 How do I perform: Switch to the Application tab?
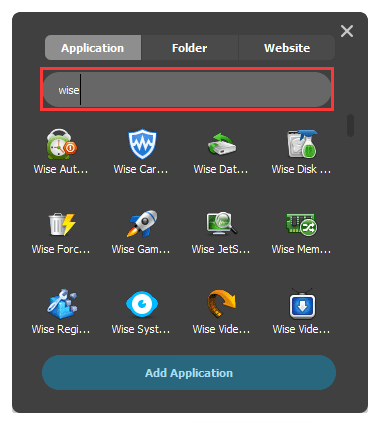(93, 48)
